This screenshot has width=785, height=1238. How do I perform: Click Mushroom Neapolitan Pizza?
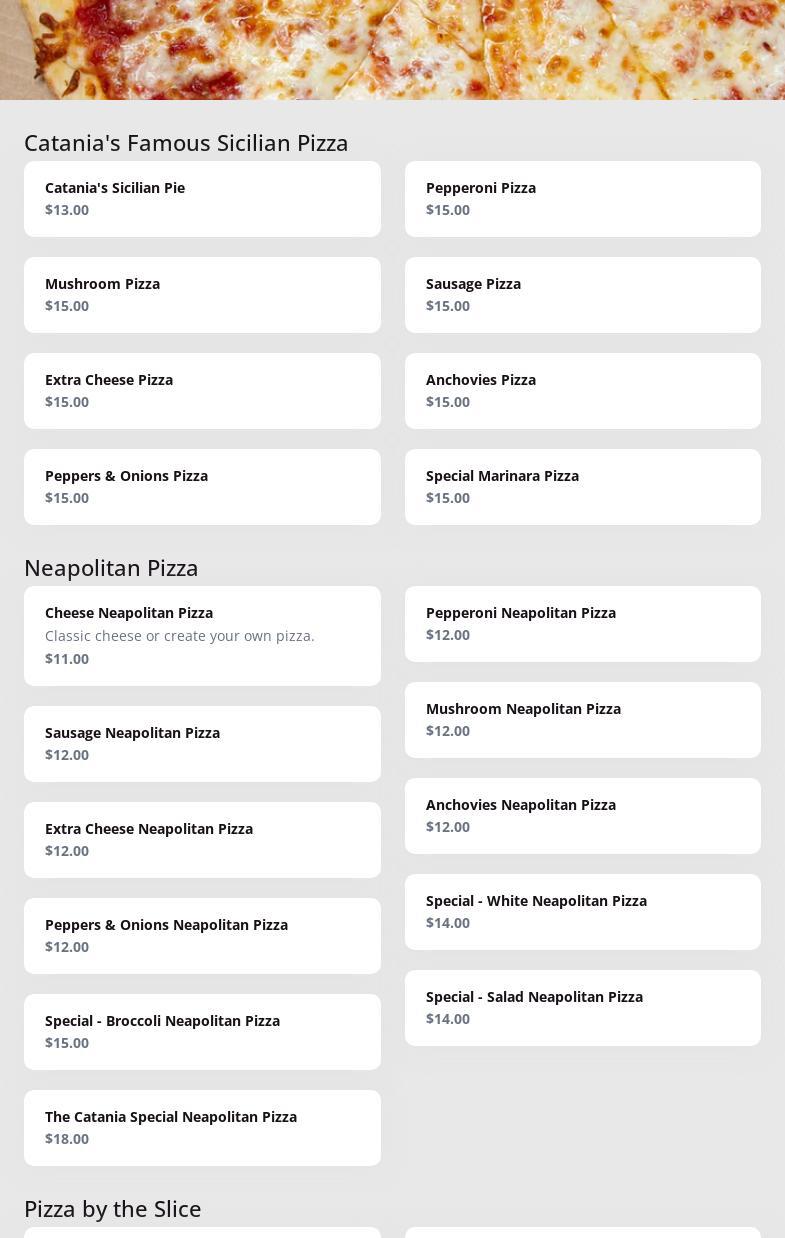point(582,720)
